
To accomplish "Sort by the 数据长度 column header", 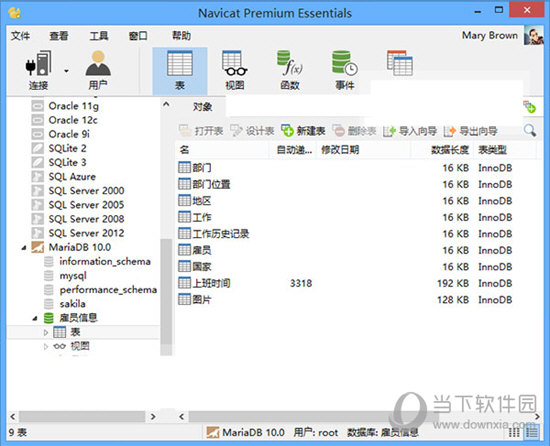I will (450, 150).
